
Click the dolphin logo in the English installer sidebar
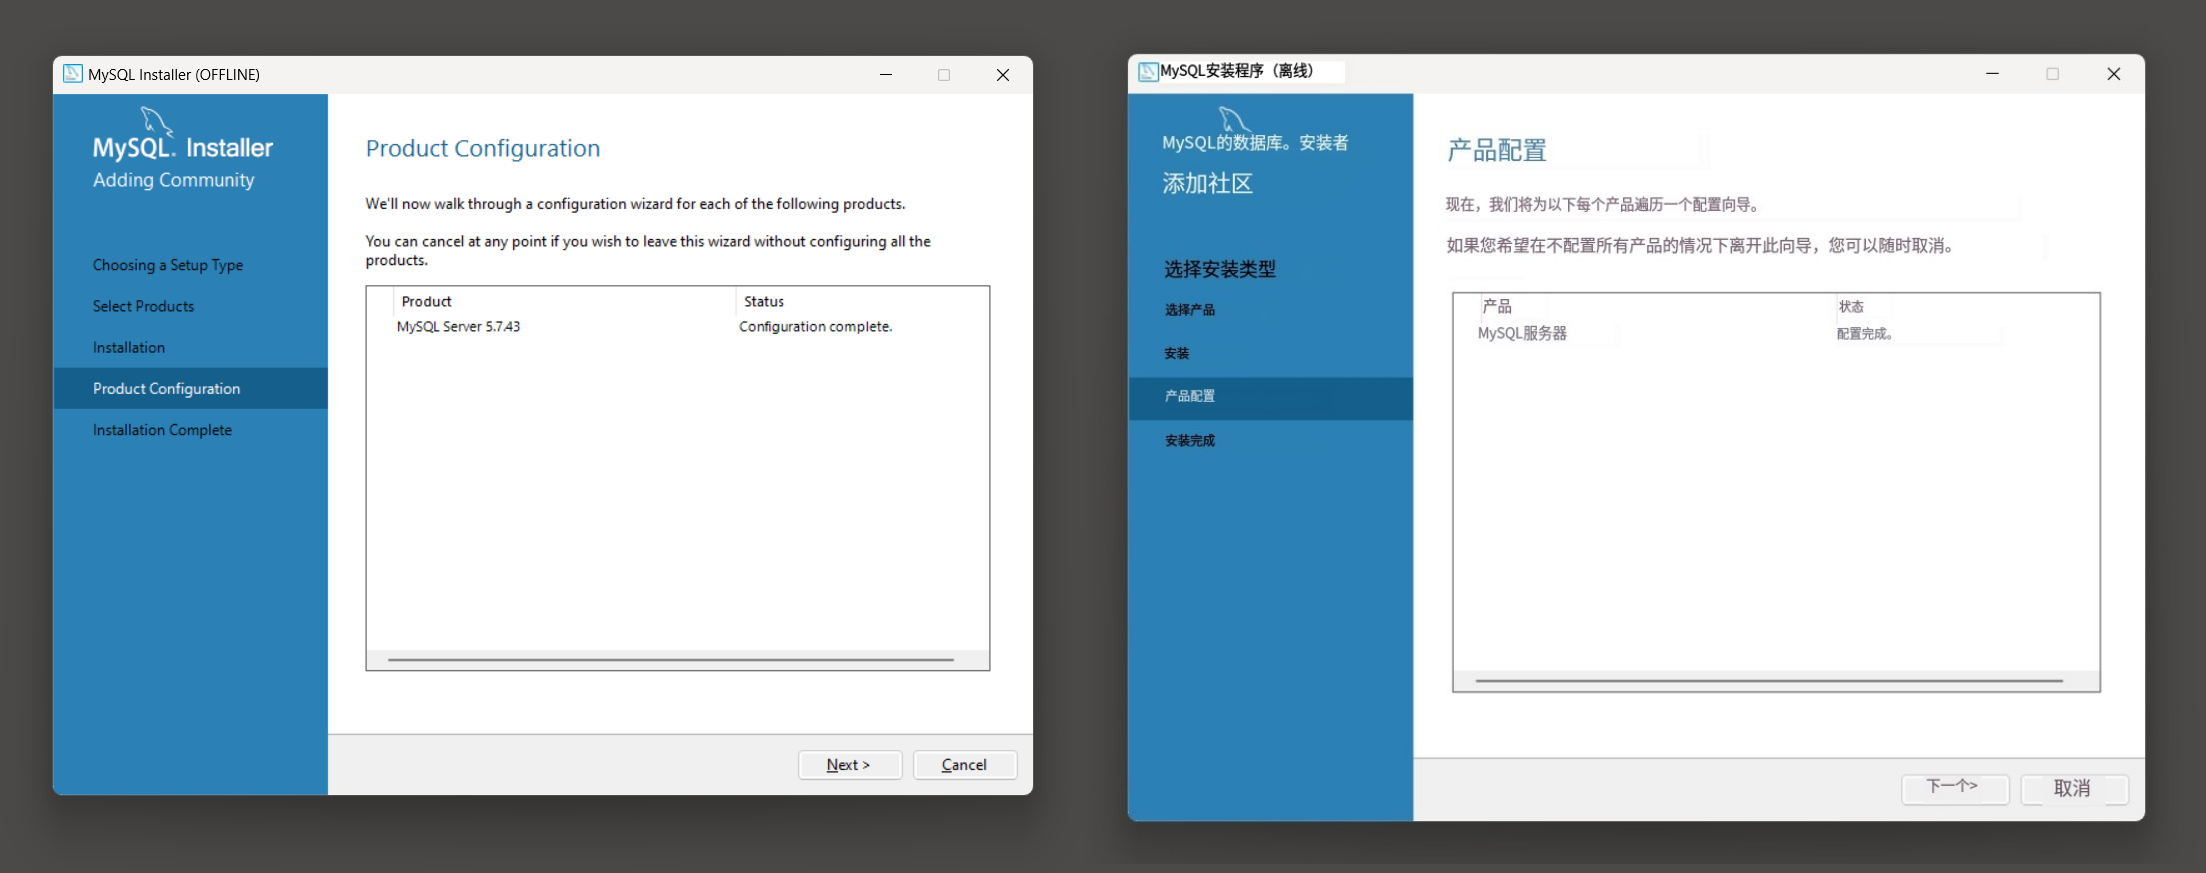(x=156, y=120)
